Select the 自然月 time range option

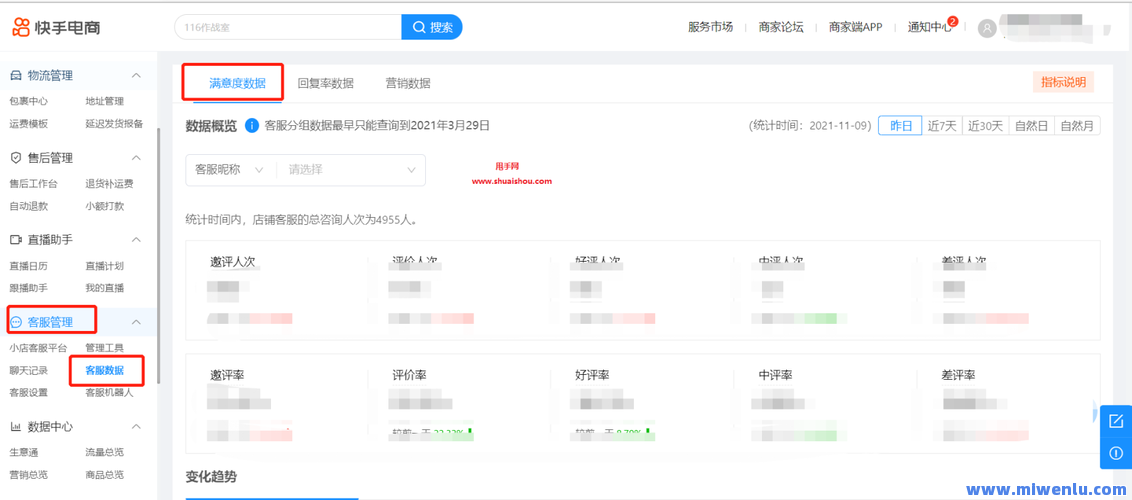coord(1077,126)
